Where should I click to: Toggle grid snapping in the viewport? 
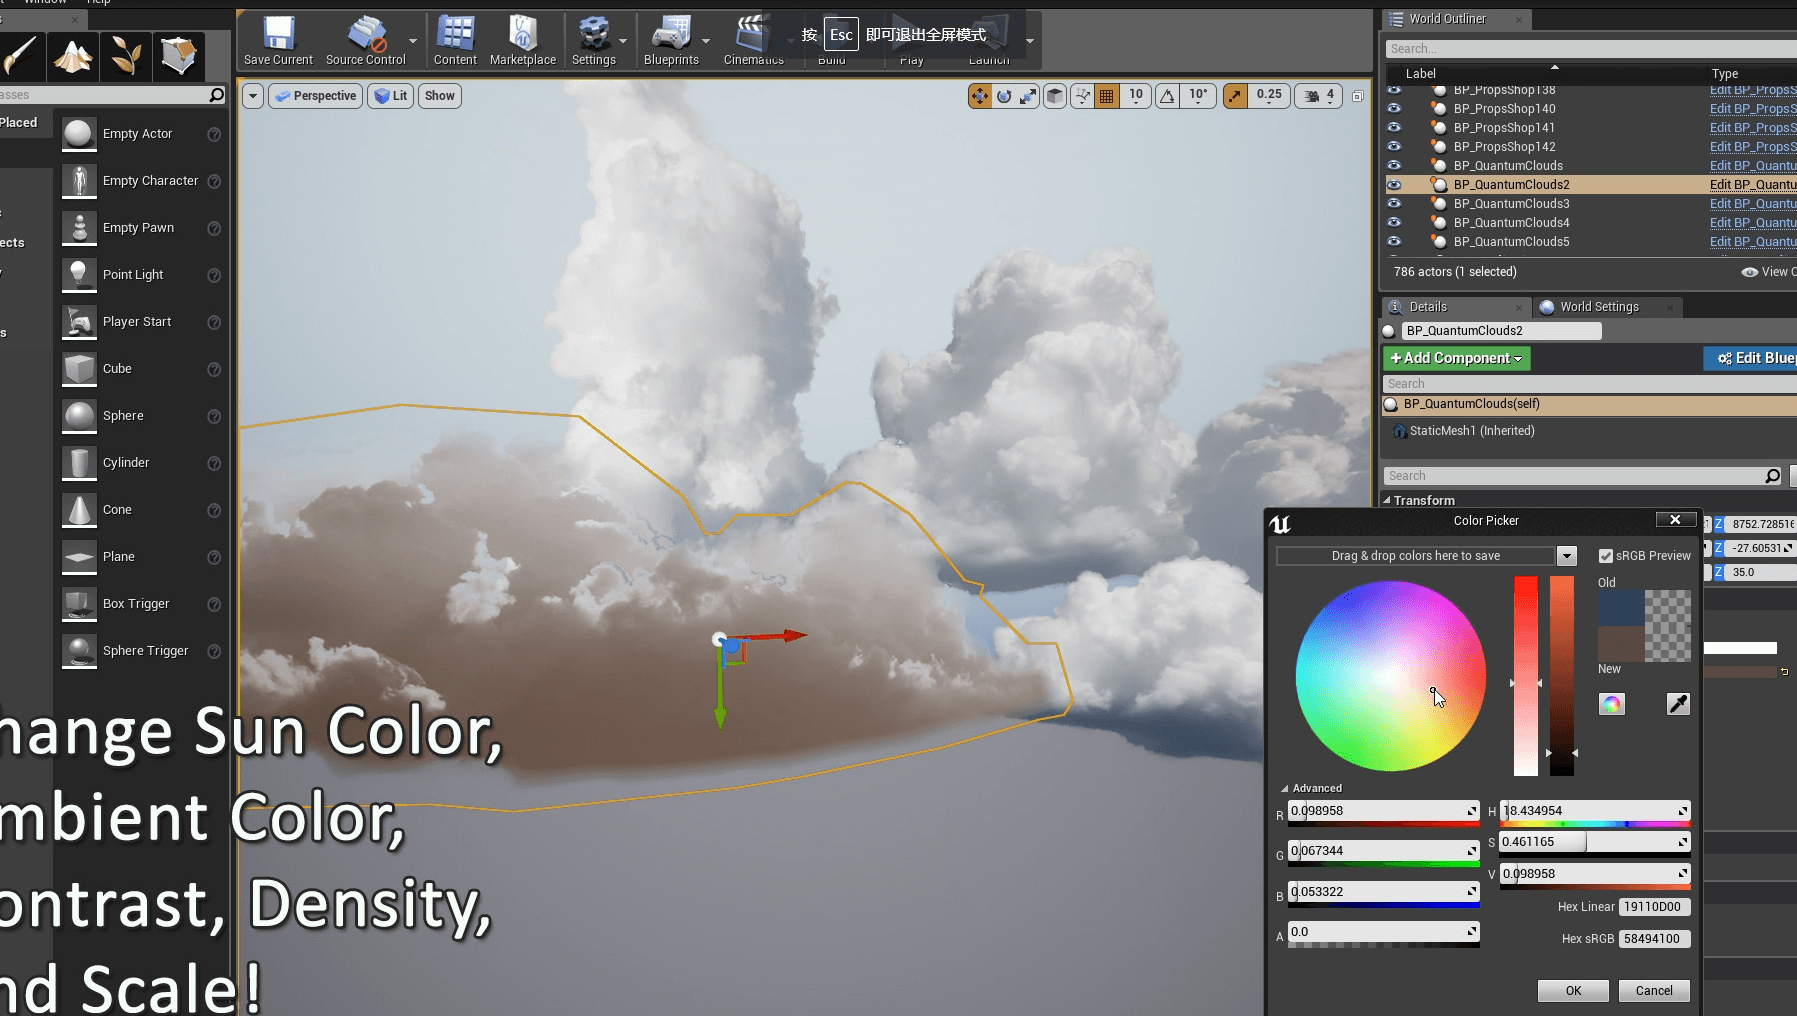click(x=1106, y=95)
